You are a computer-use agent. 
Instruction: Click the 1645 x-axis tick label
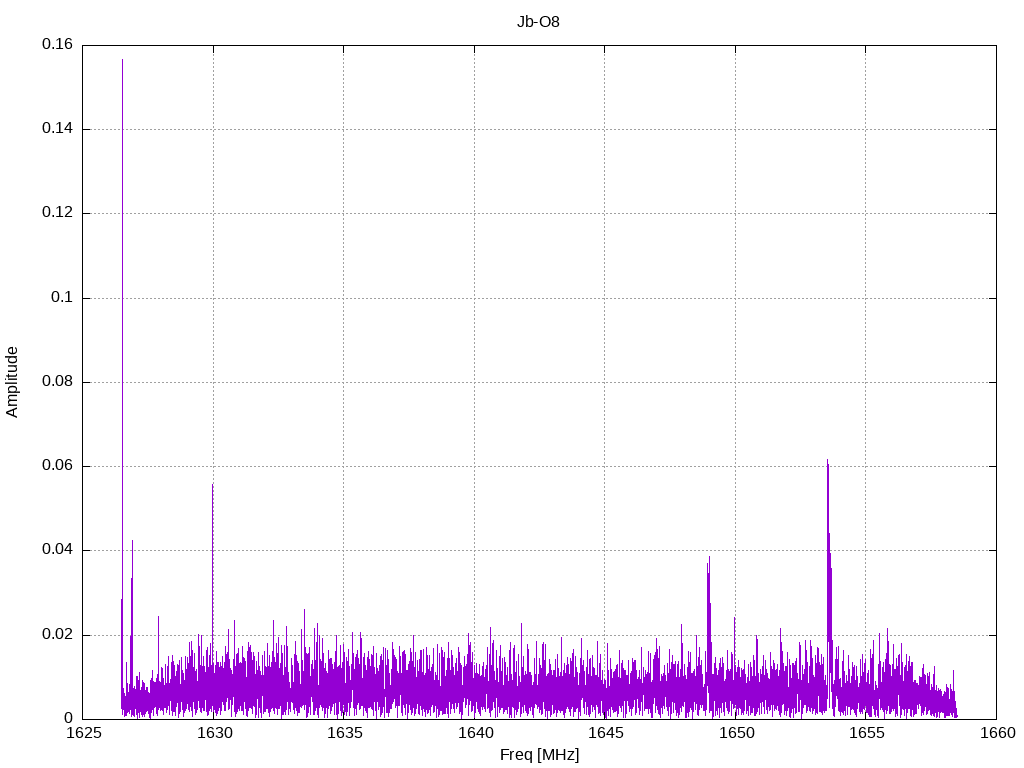coord(605,733)
